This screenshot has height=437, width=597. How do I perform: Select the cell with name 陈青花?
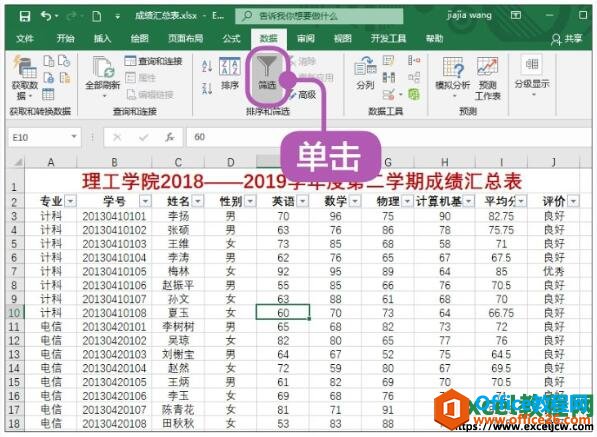pos(178,410)
